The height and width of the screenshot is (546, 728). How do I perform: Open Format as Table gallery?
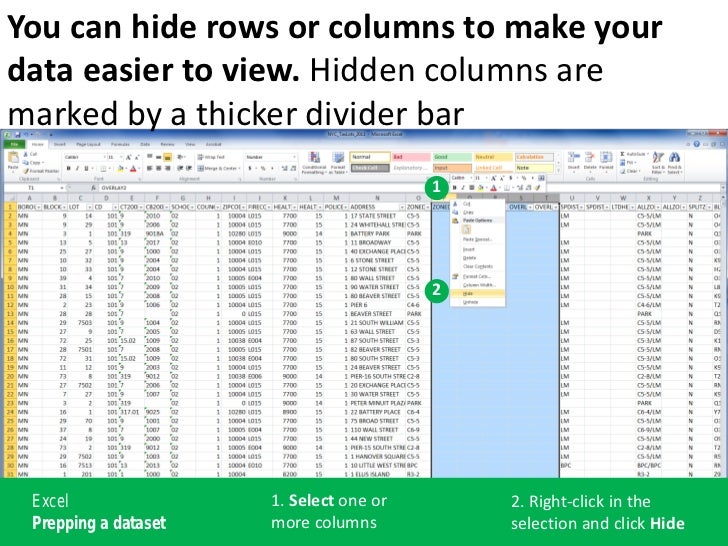[x=338, y=163]
